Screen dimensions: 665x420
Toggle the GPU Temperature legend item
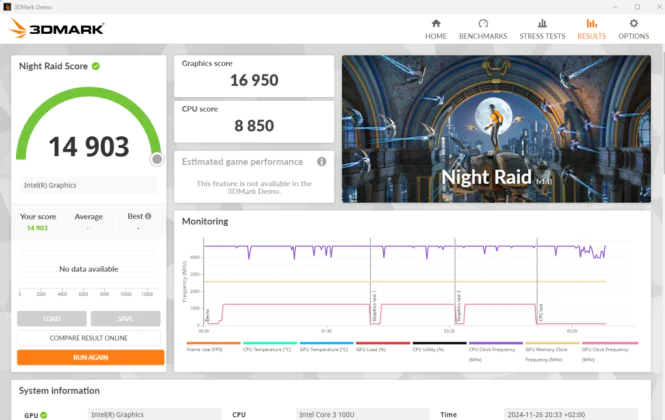tap(326, 347)
